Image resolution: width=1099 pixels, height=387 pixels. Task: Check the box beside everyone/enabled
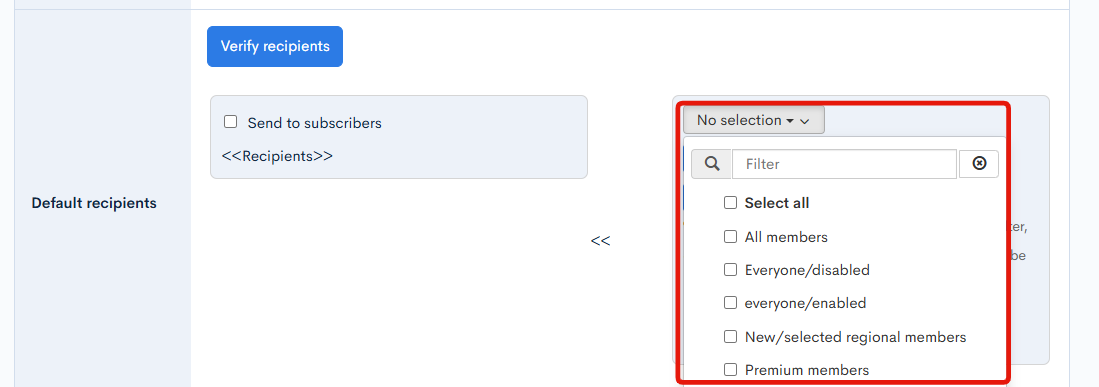click(730, 303)
